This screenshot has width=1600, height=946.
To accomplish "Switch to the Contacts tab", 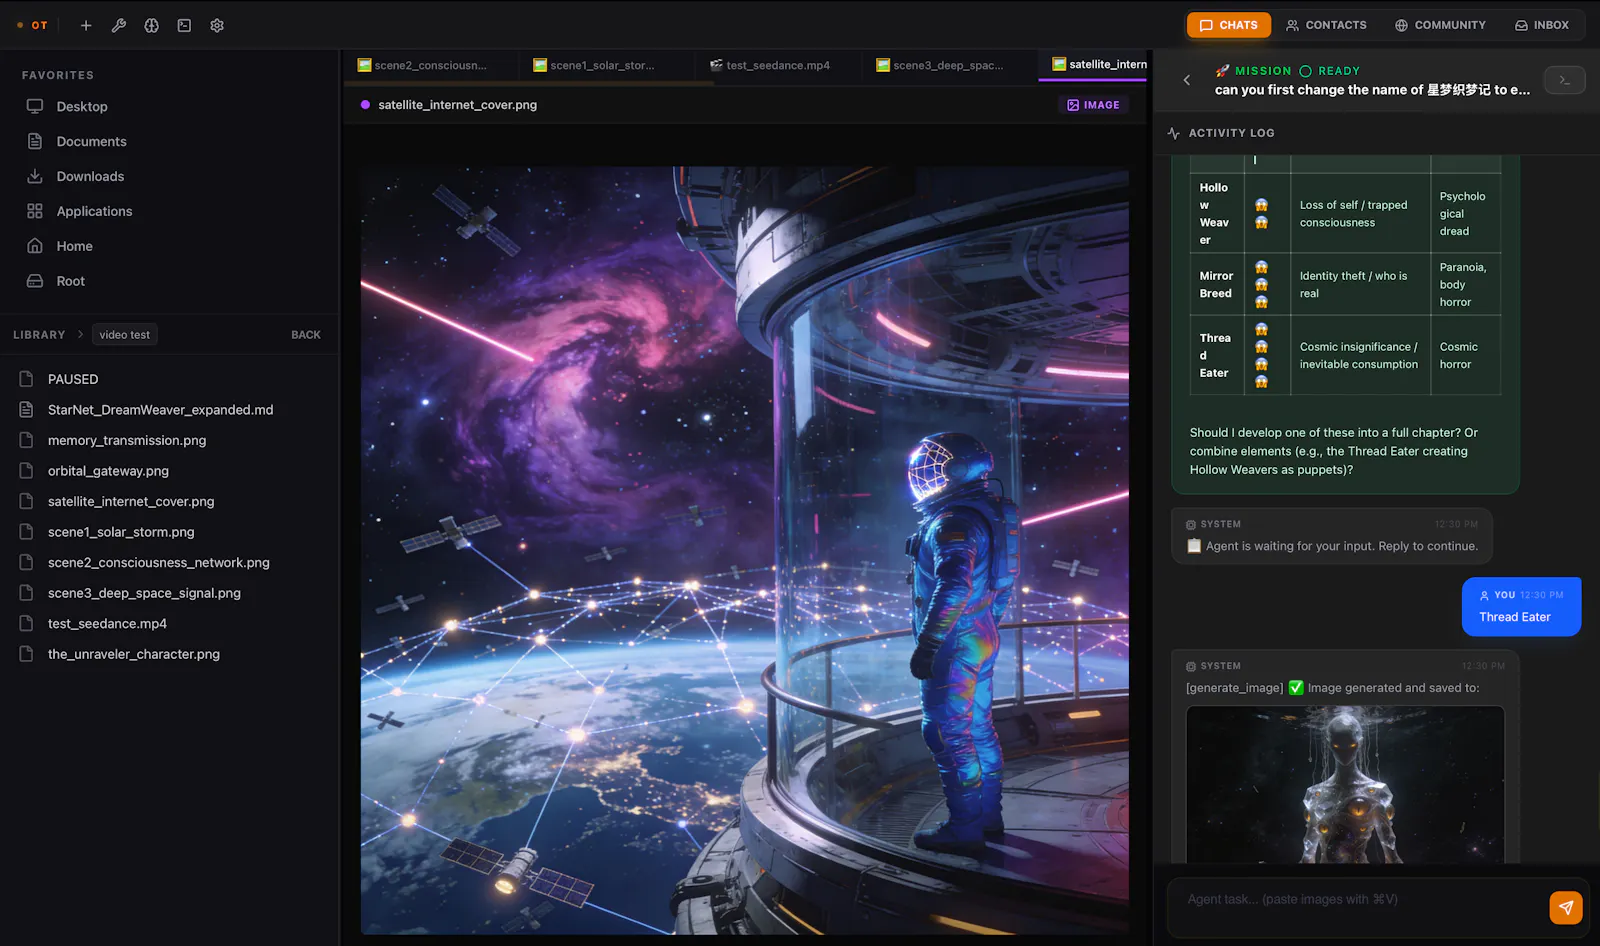I will 1326,25.
